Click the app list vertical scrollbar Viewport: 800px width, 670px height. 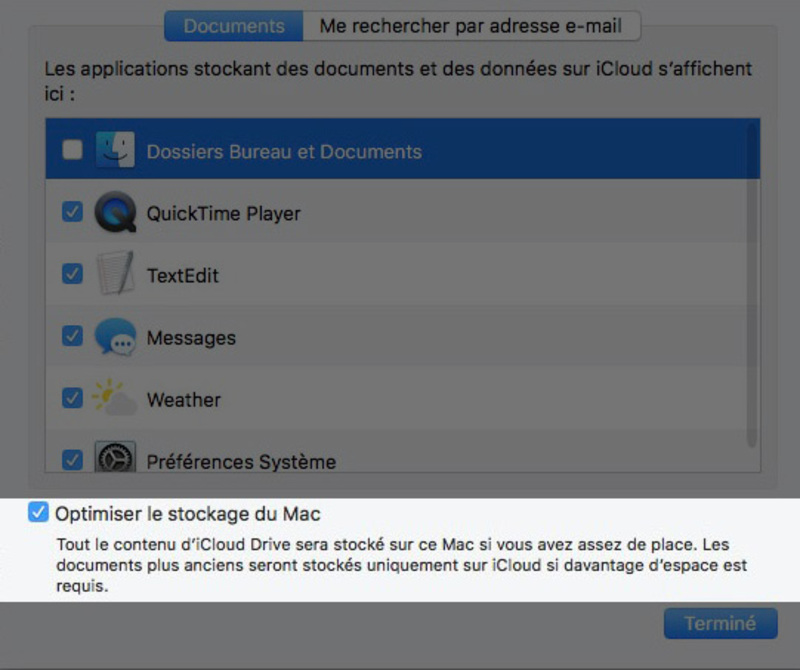tap(751, 286)
